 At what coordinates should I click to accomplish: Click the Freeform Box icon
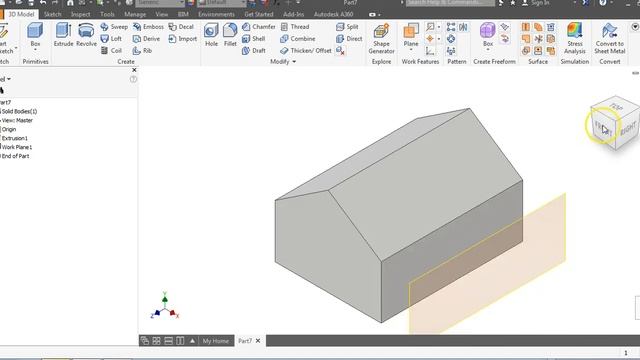click(x=488, y=31)
